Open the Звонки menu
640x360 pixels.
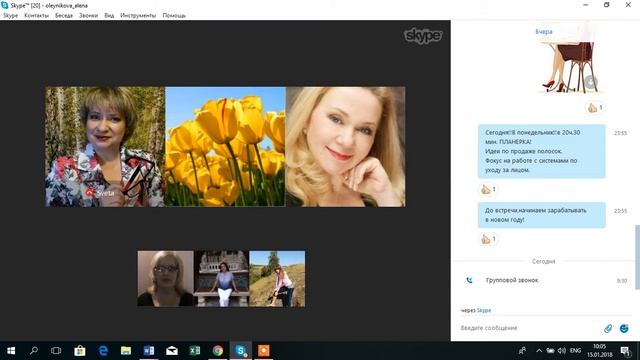tap(88, 16)
